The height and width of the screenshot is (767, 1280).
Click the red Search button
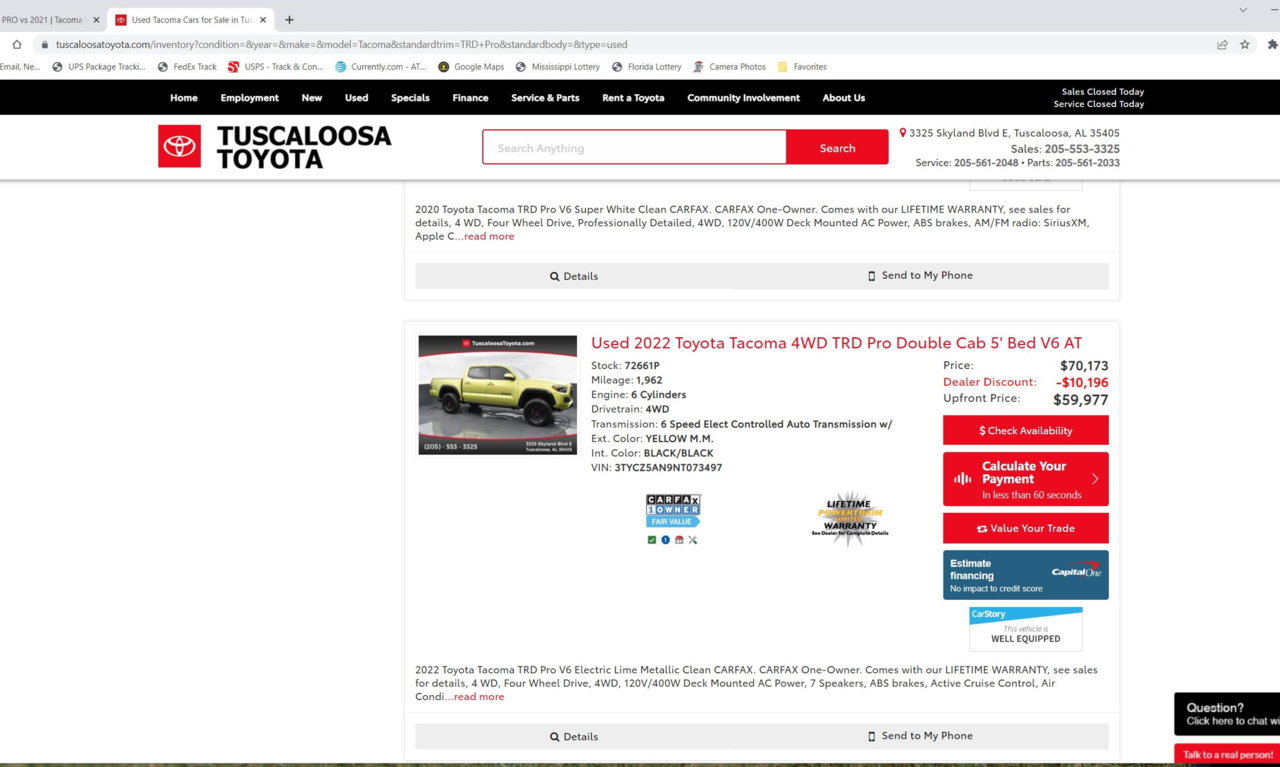point(837,147)
